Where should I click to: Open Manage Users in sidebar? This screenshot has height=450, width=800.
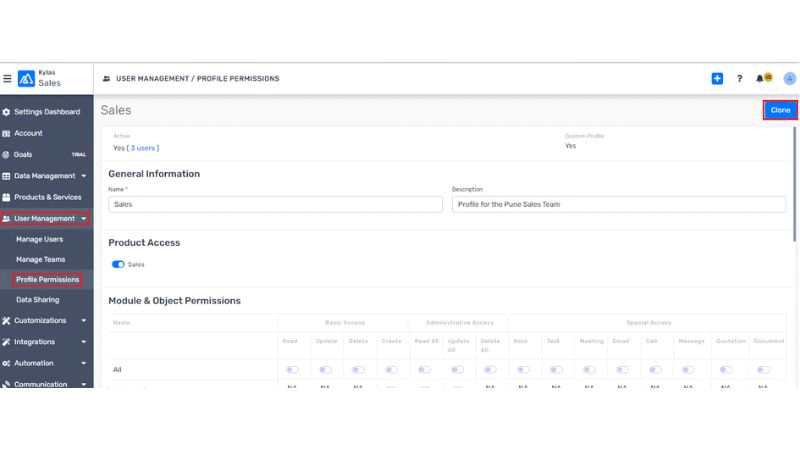click(40, 239)
